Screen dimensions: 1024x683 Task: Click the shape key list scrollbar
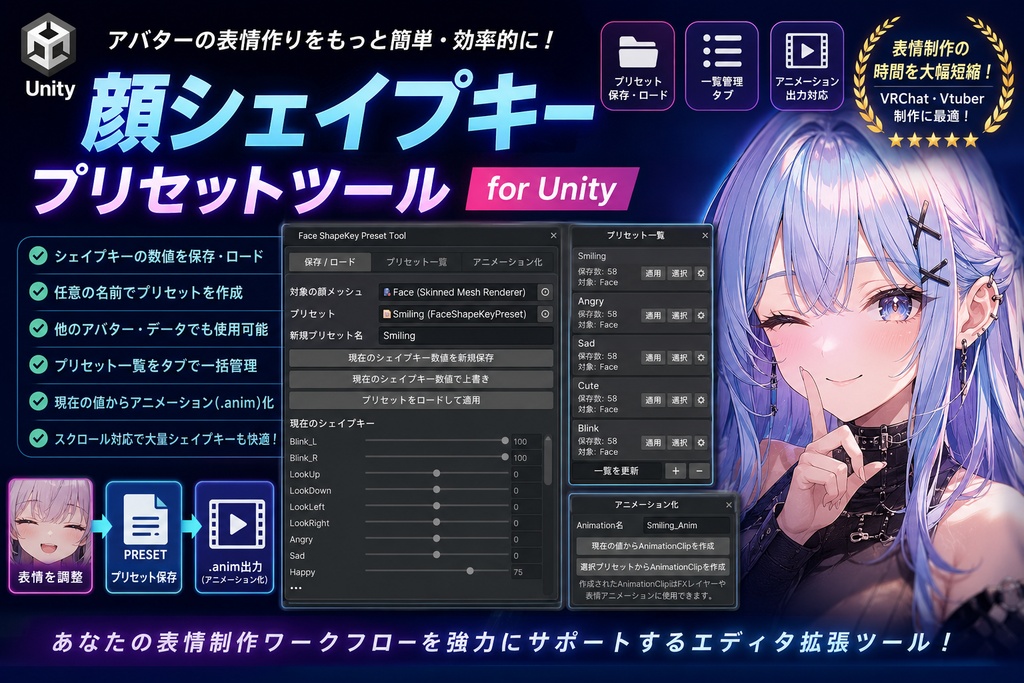[x=548, y=461]
